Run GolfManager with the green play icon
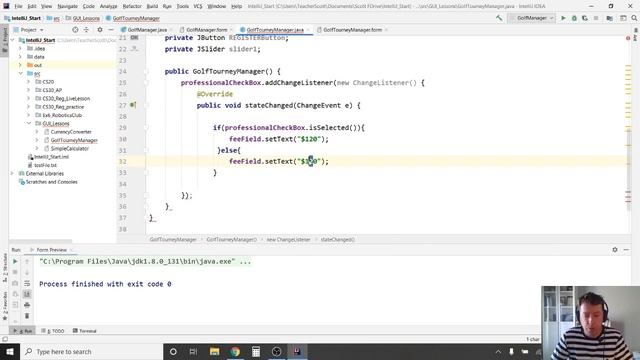 tap(563, 18)
